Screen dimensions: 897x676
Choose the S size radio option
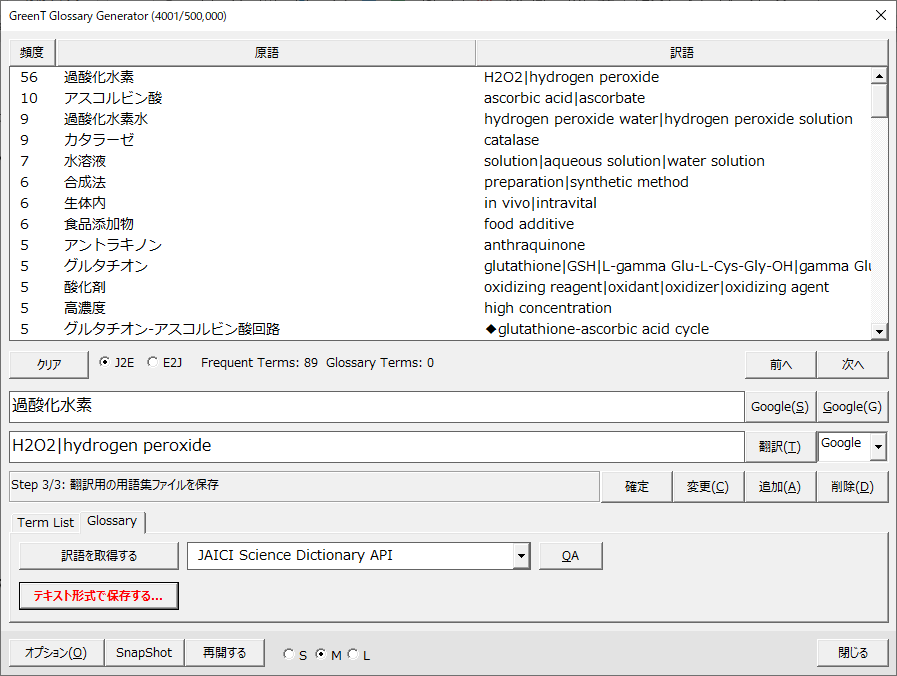click(x=289, y=655)
